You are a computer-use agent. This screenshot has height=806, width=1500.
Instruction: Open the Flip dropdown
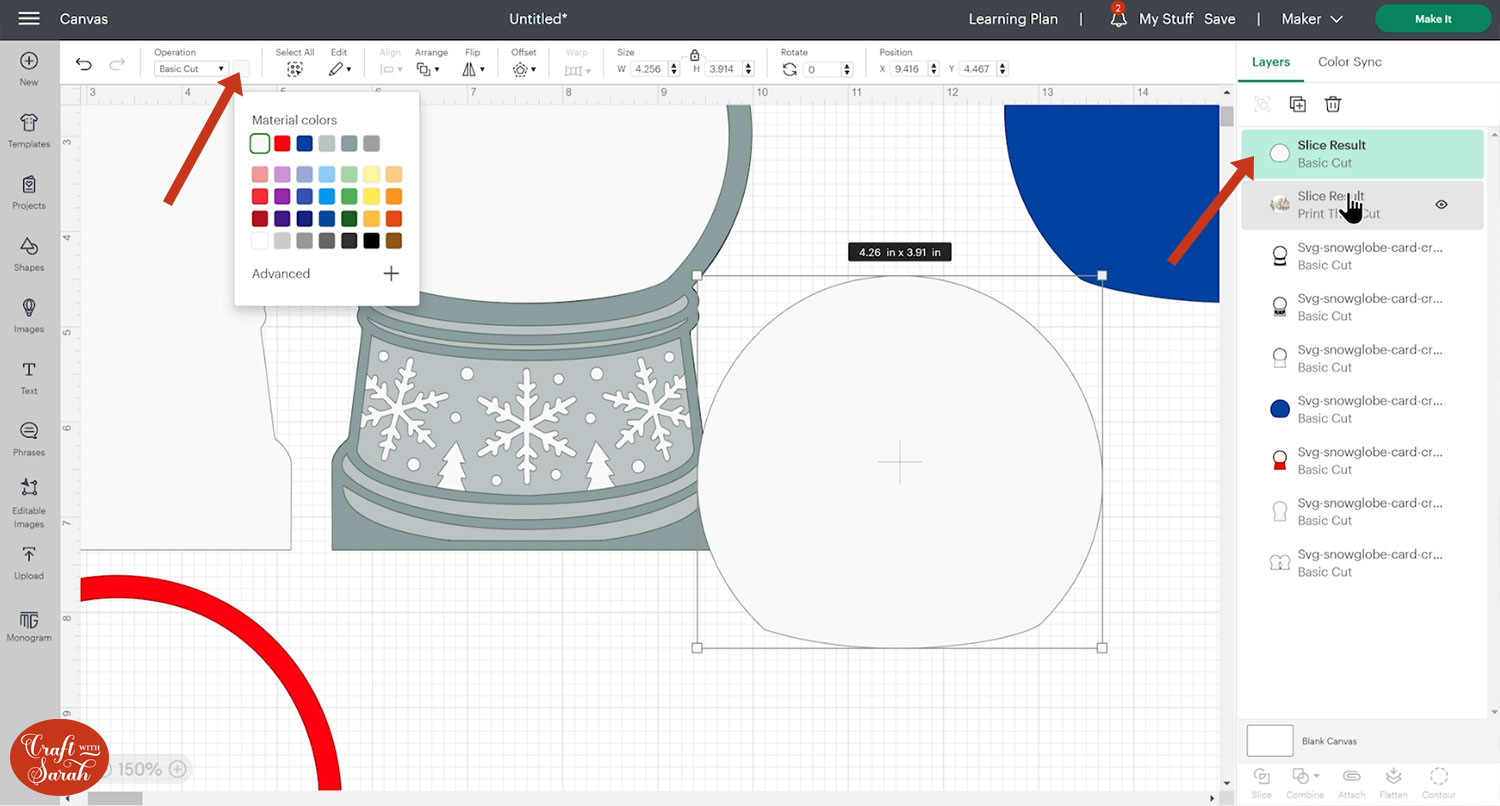(473, 69)
